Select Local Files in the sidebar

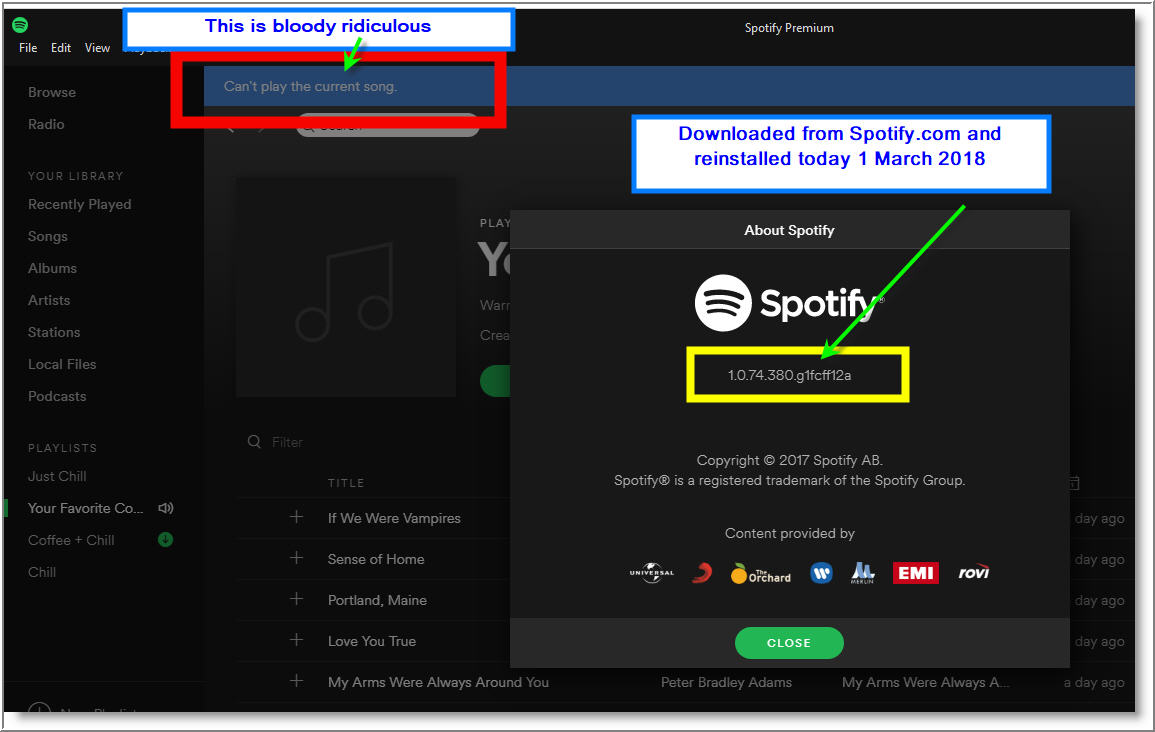coord(62,365)
